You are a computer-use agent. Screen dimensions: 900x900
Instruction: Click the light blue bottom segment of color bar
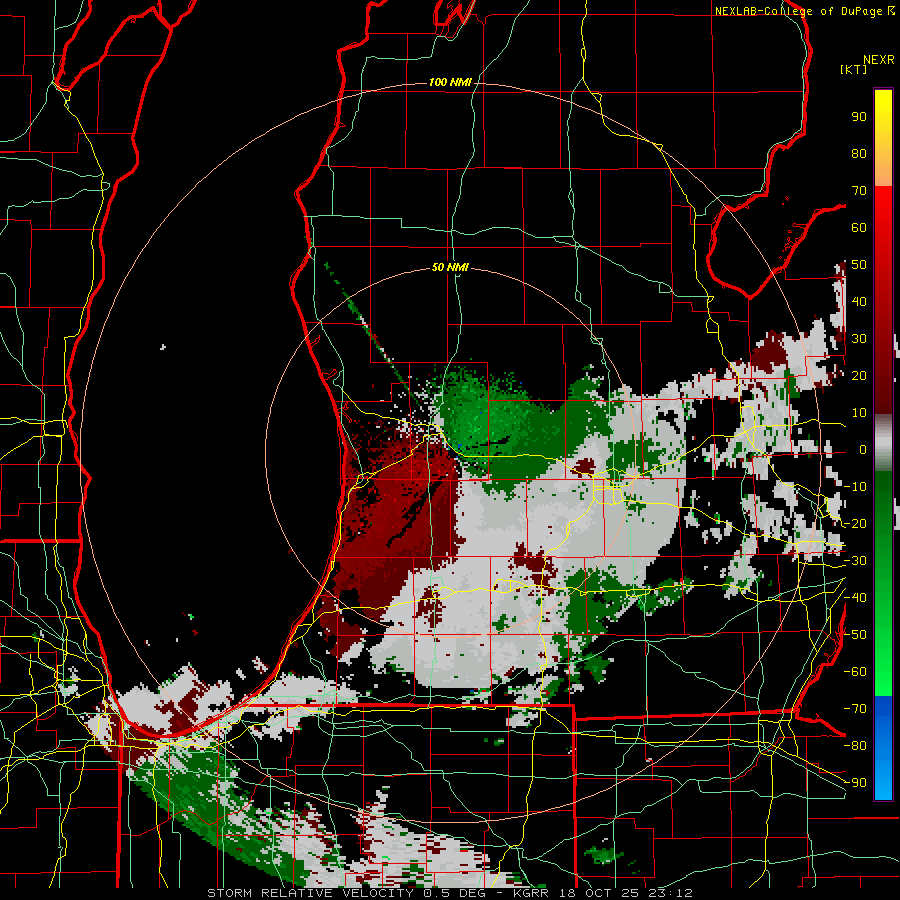click(883, 781)
